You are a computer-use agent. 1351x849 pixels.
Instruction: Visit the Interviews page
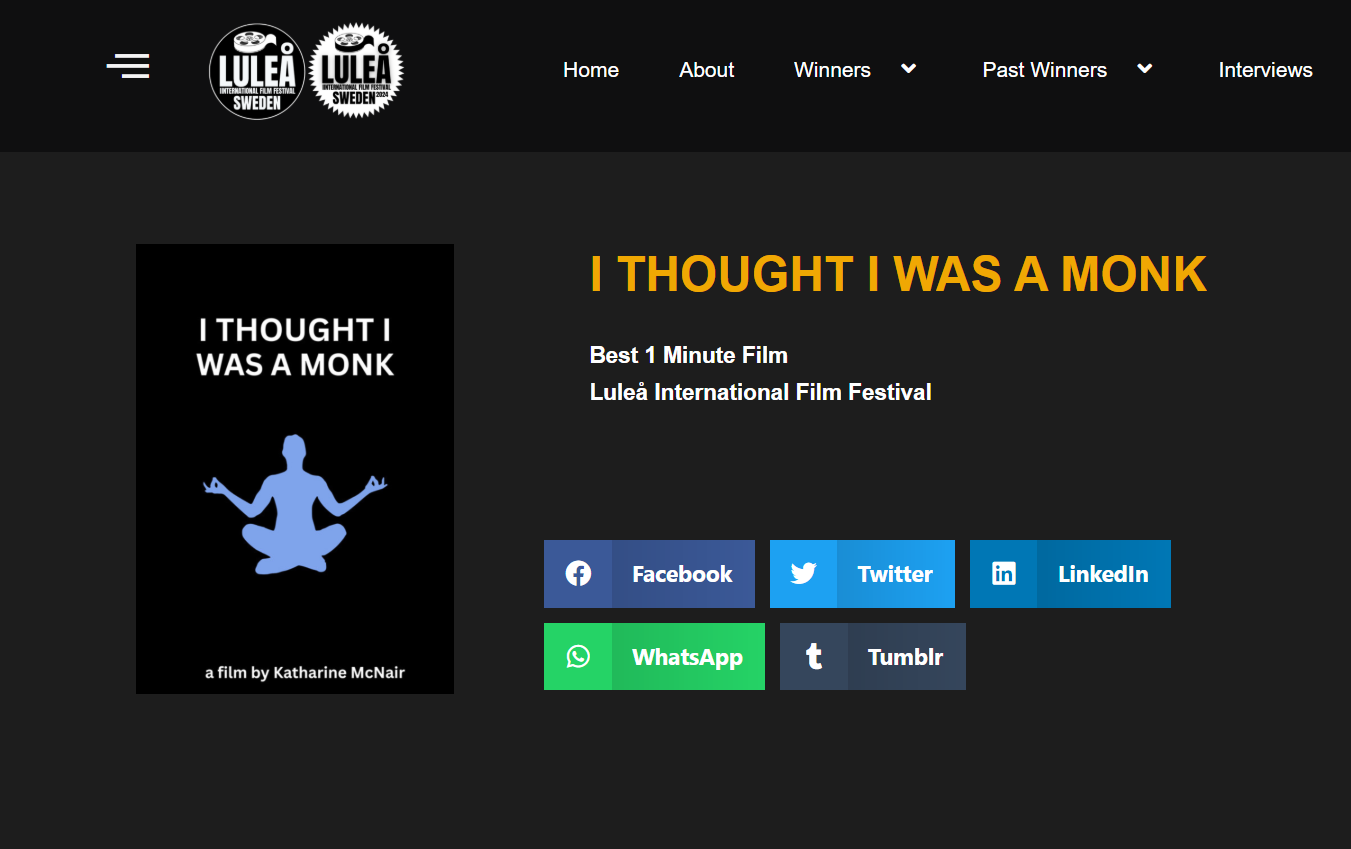pyautogui.click(x=1264, y=69)
